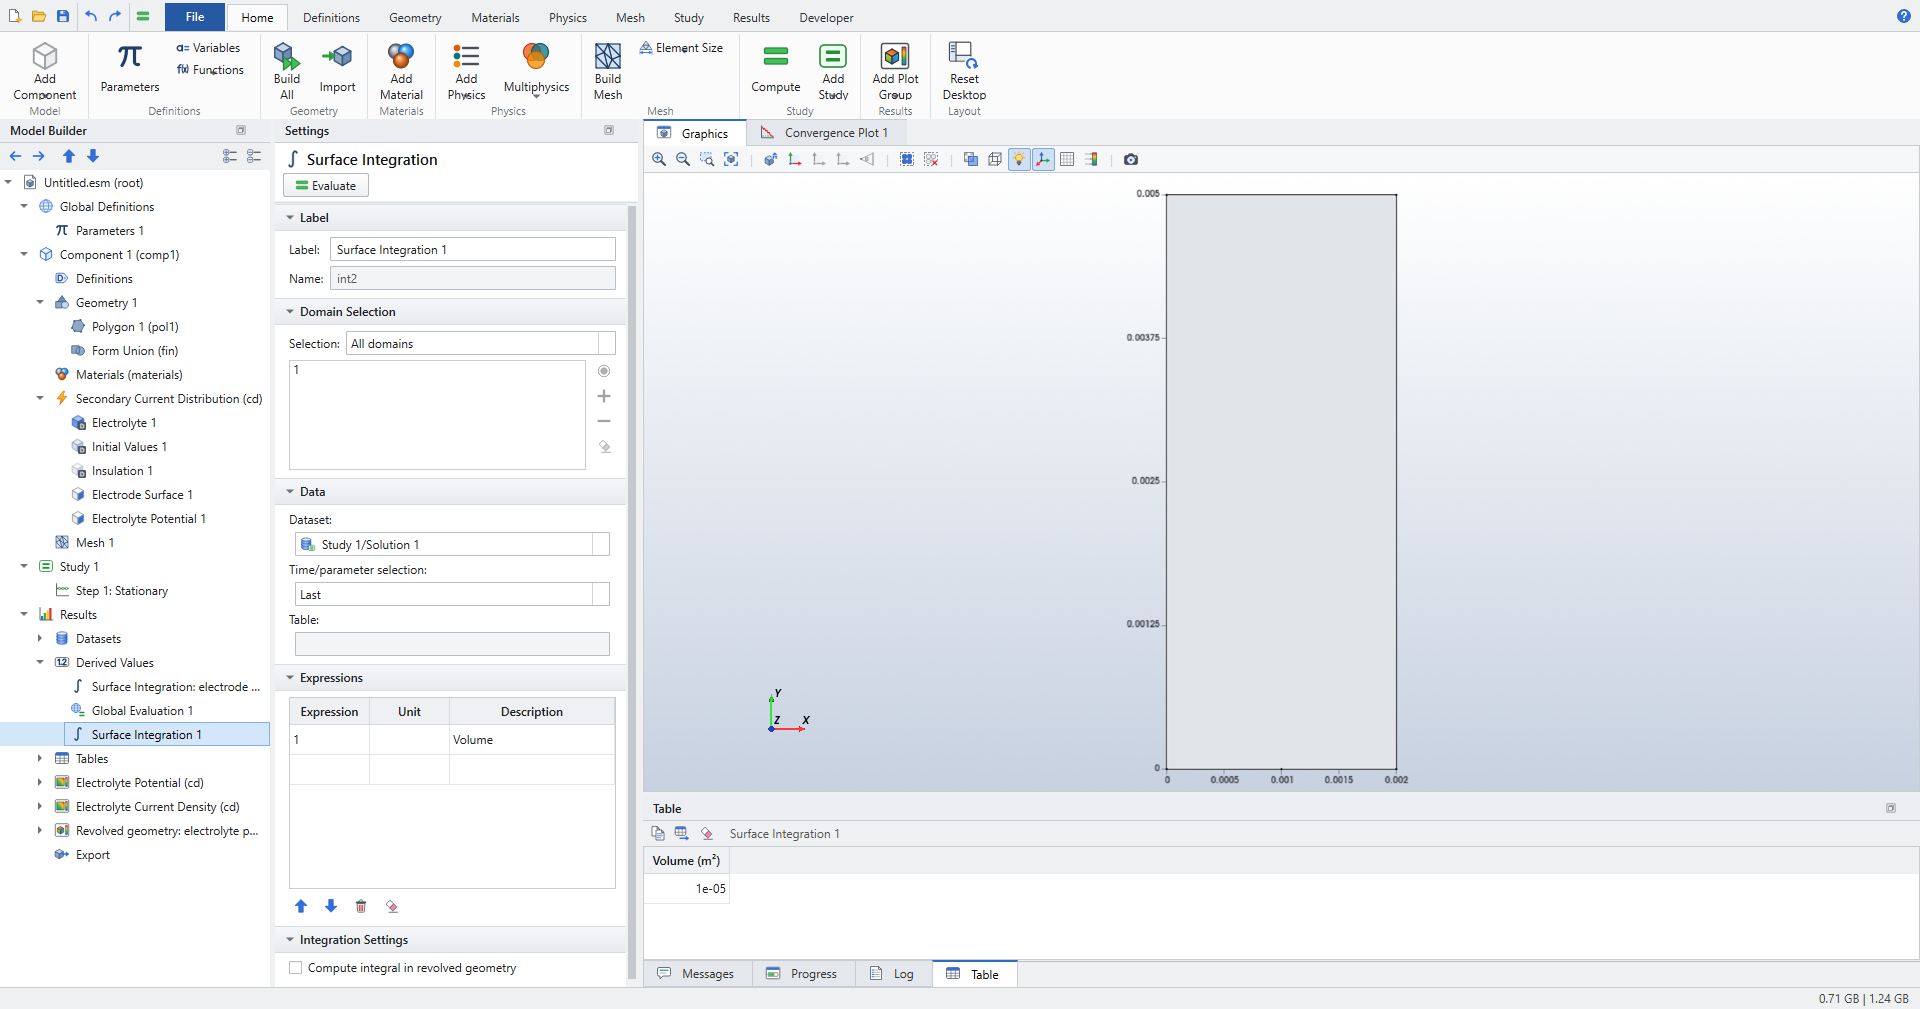This screenshot has width=1920, height=1009.
Task: Open the Dataset Study 1/Solution 1 dropdown
Action: pos(452,545)
